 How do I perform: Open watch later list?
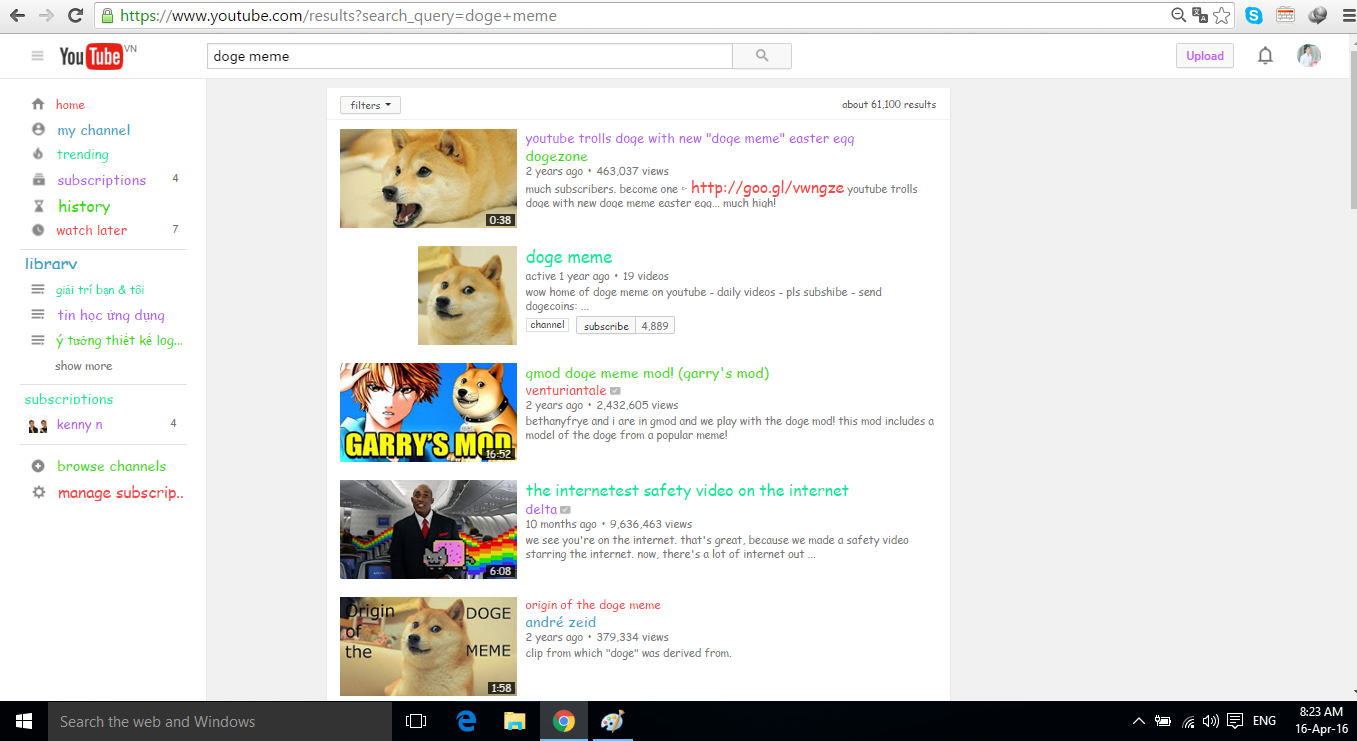[91, 230]
